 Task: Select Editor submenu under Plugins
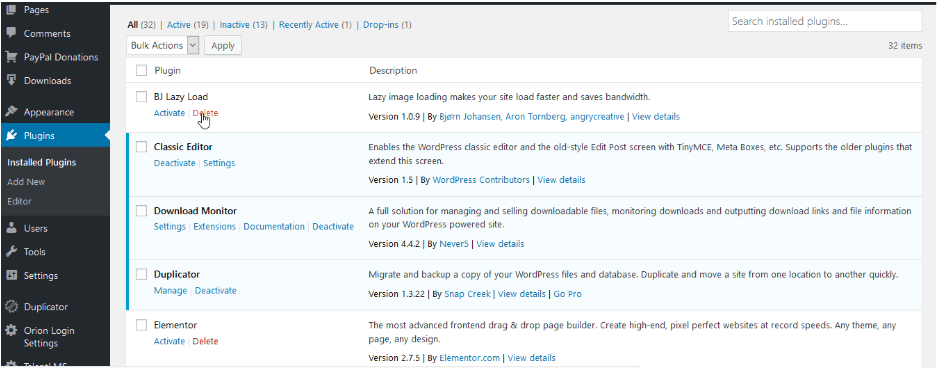(x=19, y=201)
